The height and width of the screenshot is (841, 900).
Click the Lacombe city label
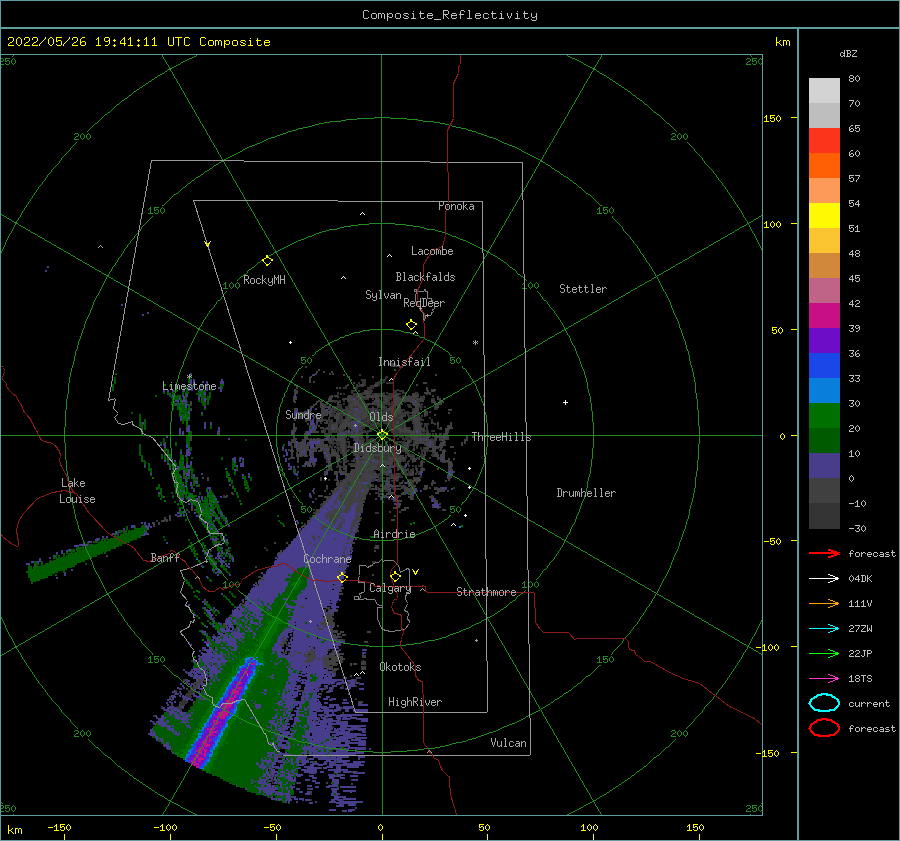(432, 251)
